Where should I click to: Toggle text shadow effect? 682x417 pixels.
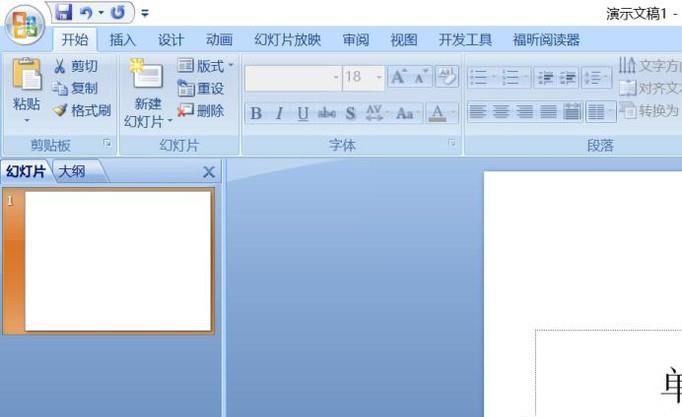pyautogui.click(x=350, y=113)
